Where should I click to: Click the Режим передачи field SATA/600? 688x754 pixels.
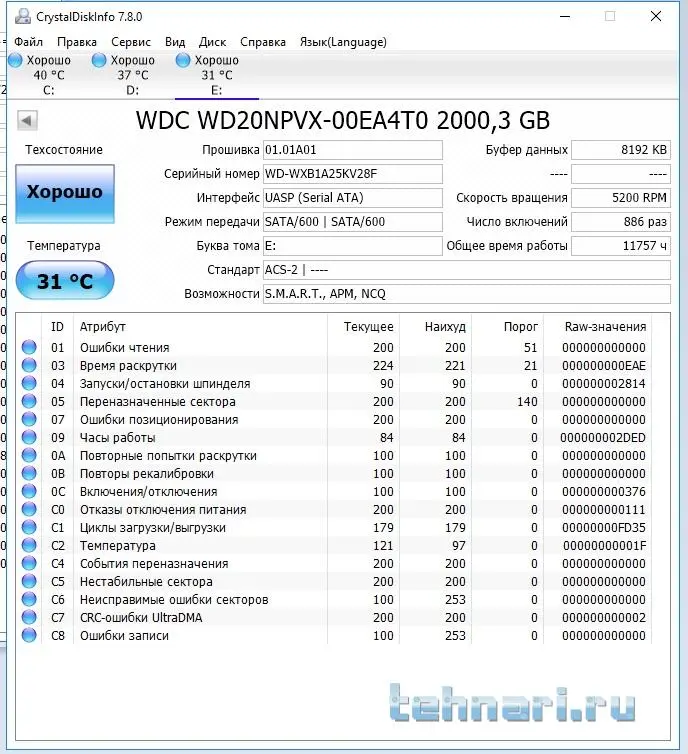coord(352,222)
